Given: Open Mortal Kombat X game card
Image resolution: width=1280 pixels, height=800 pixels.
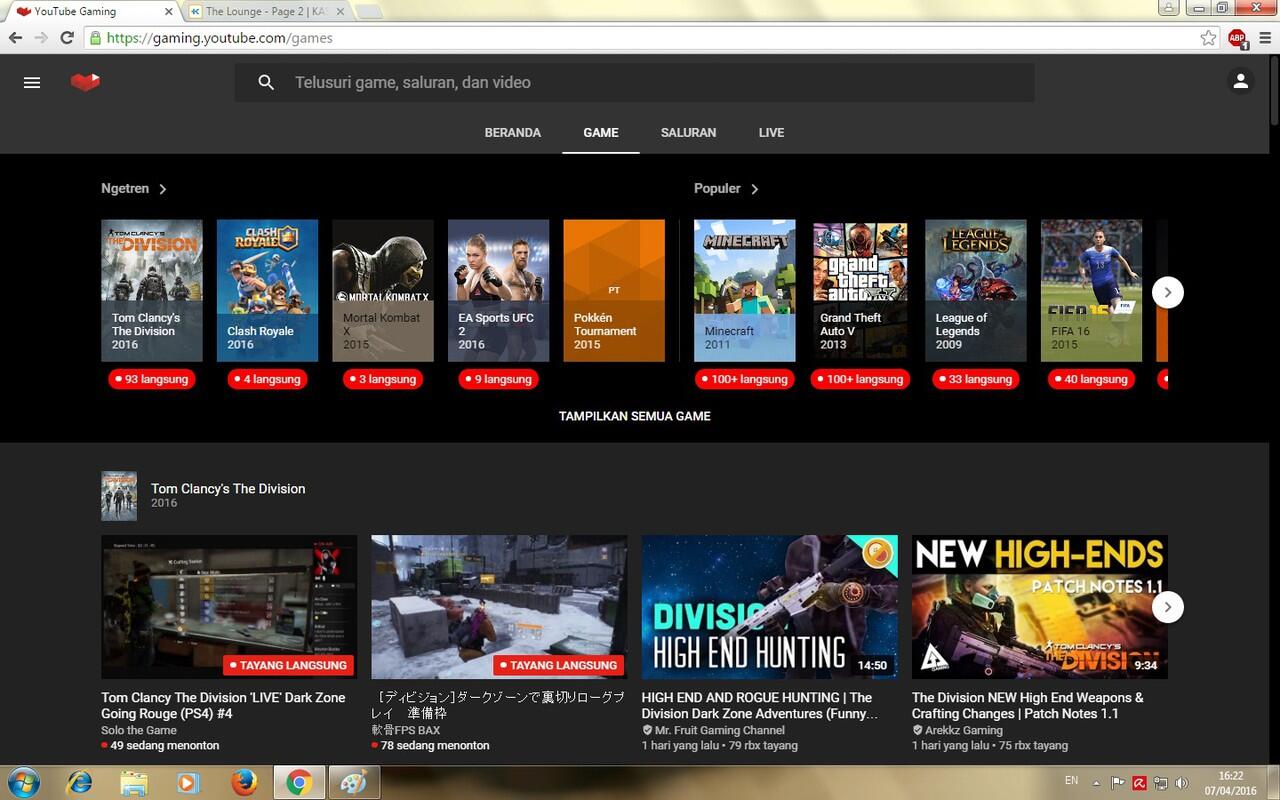Looking at the screenshot, I should [383, 291].
